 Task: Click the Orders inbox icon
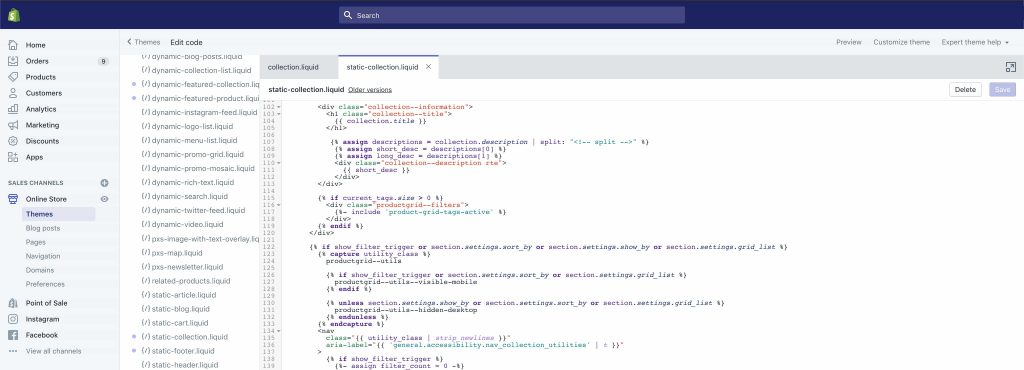coord(13,61)
